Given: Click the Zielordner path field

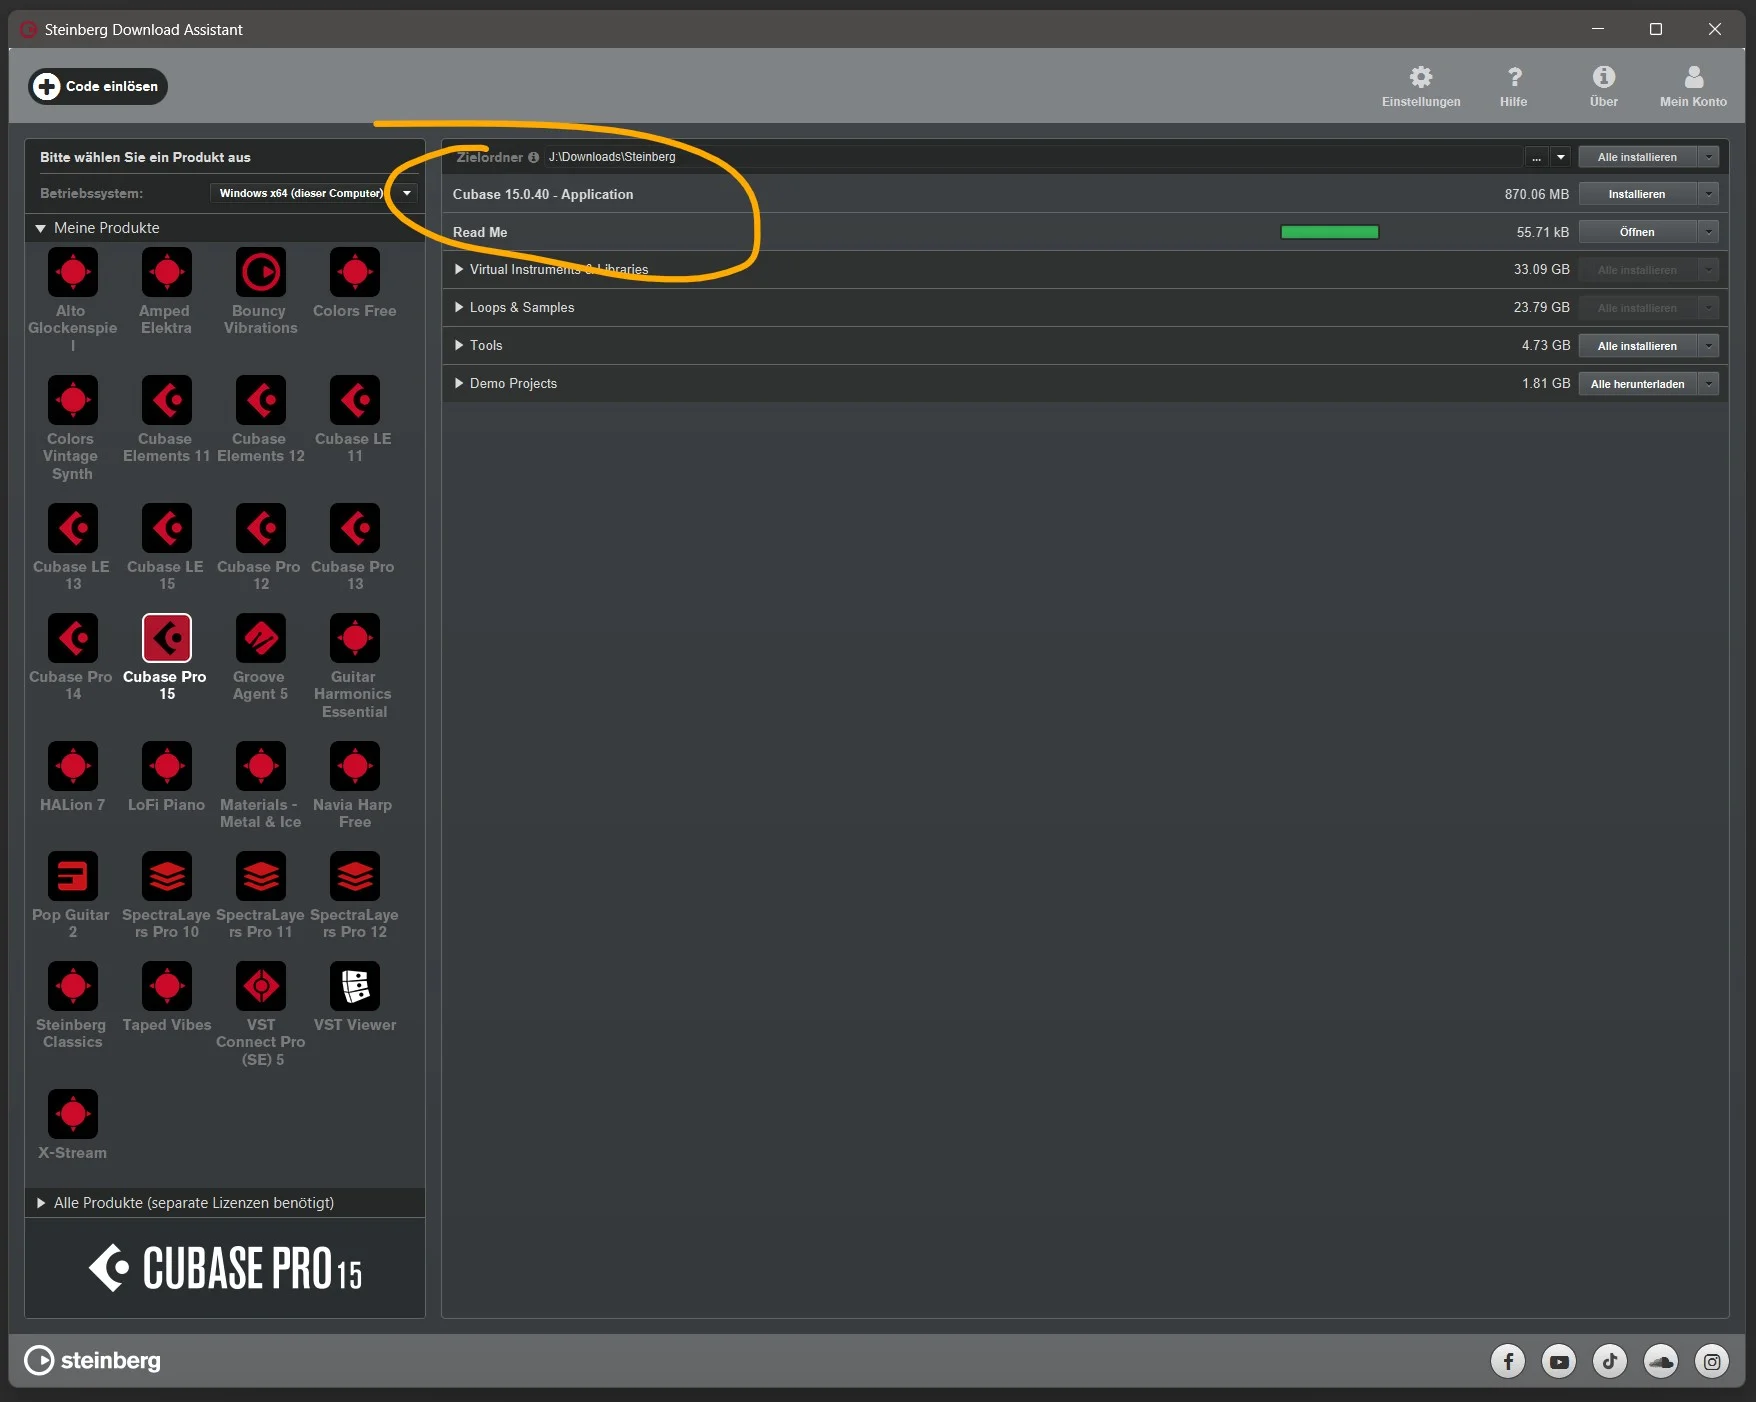Looking at the screenshot, I should 1033,157.
